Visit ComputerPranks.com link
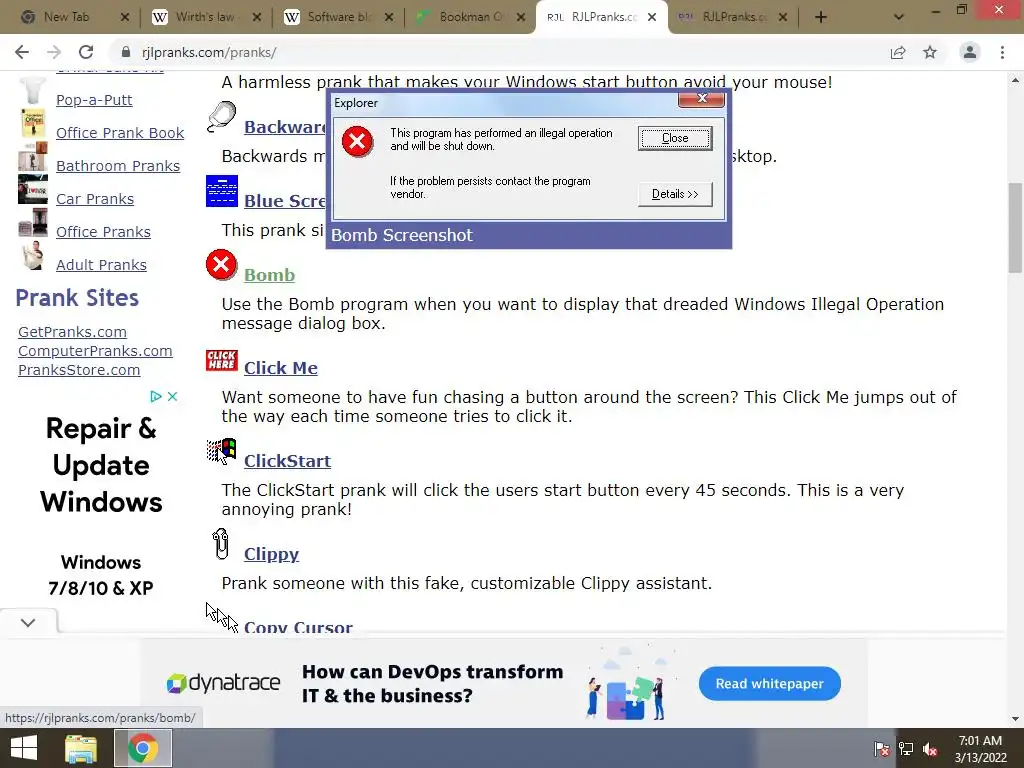1024x768 pixels. click(95, 351)
